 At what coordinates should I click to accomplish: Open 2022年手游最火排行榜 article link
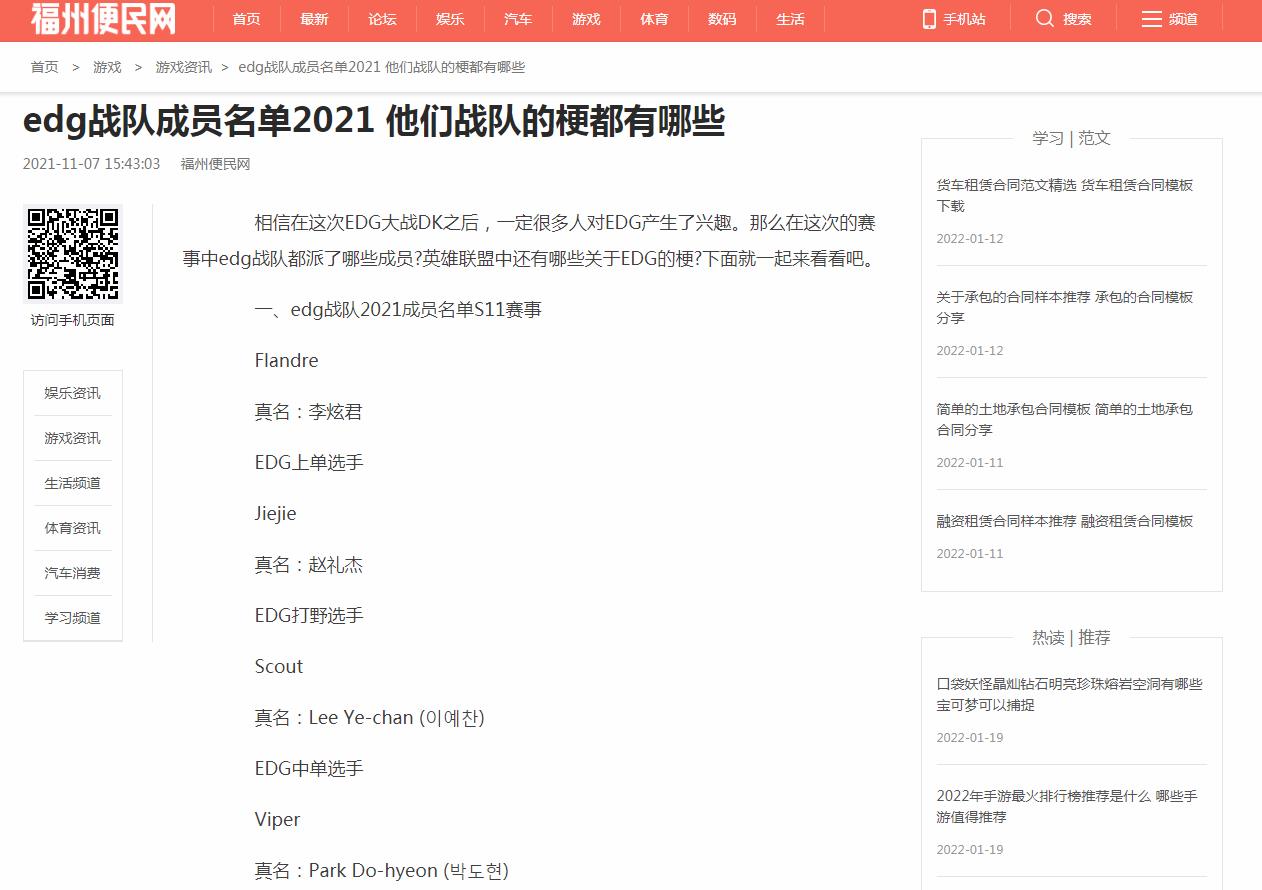pos(1067,806)
